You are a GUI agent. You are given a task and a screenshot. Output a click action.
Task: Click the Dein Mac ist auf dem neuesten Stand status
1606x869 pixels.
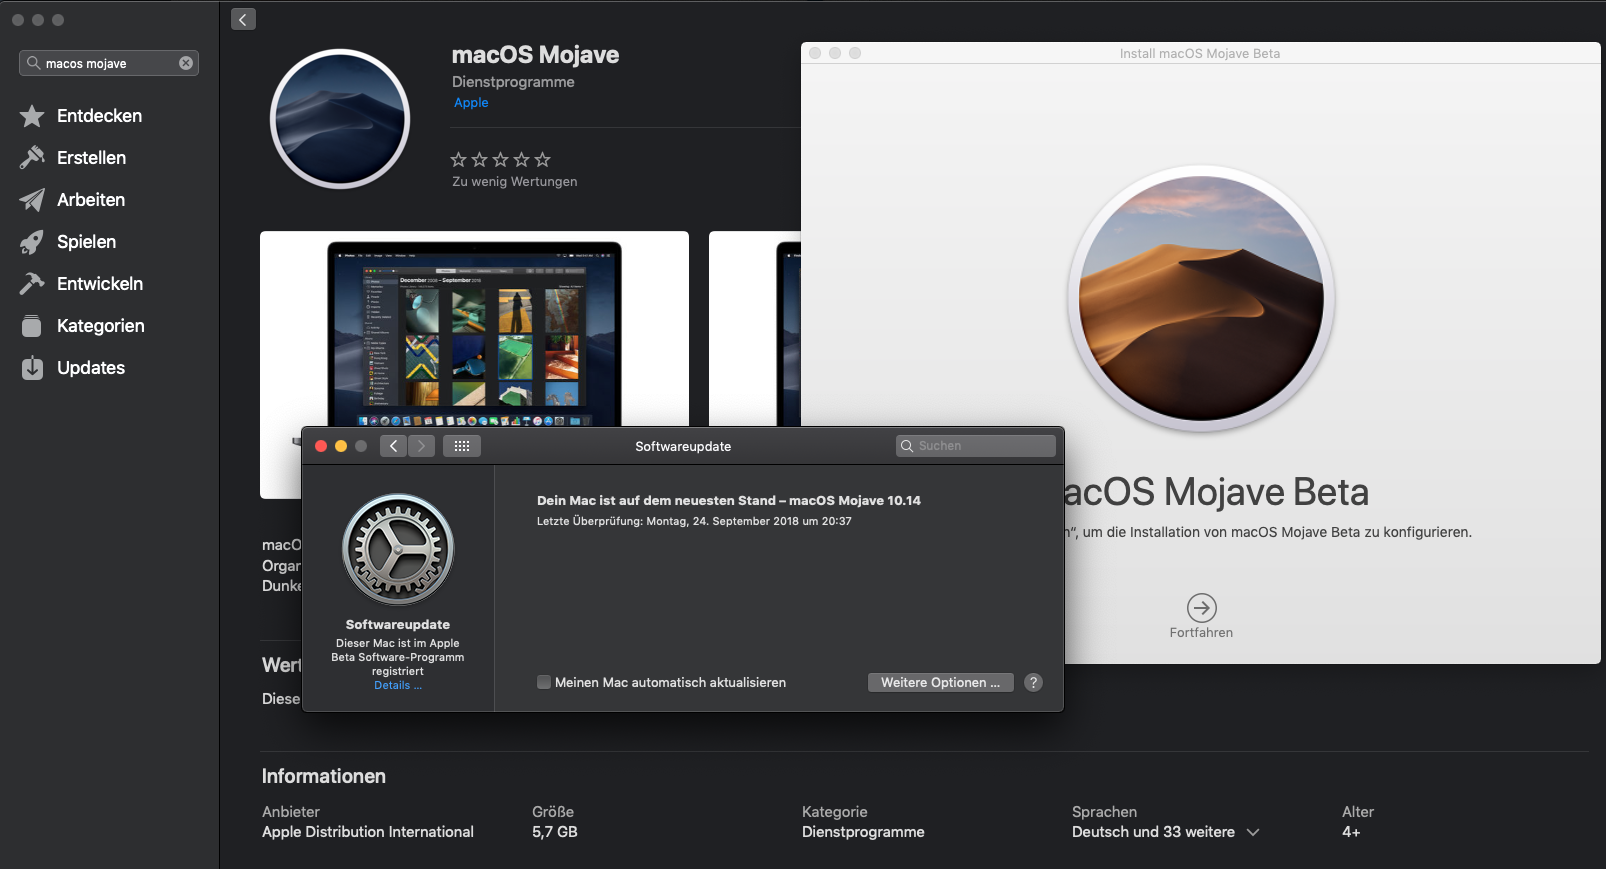(729, 501)
